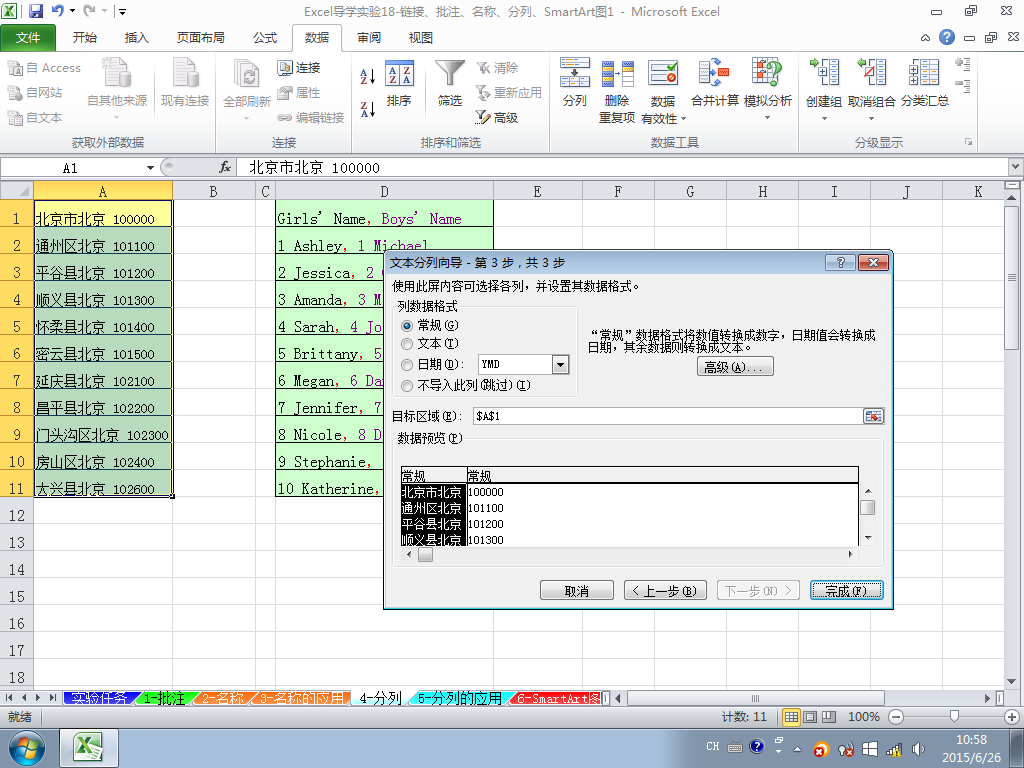
Task: Import data from text file (自文本)
Action: [35, 118]
